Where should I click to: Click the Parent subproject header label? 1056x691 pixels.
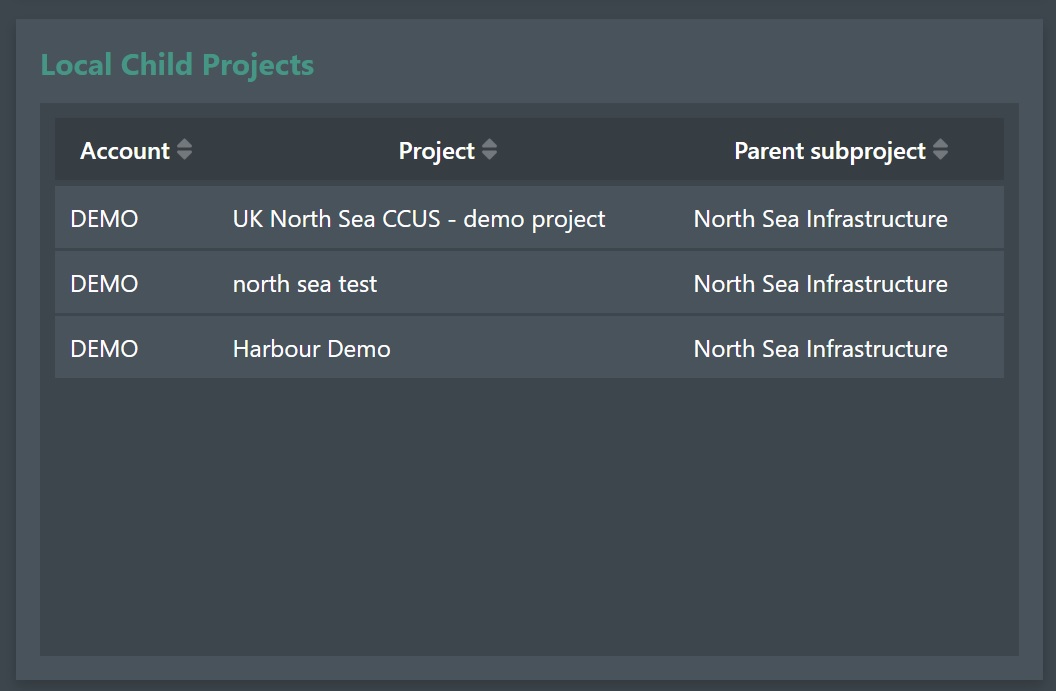(x=830, y=151)
